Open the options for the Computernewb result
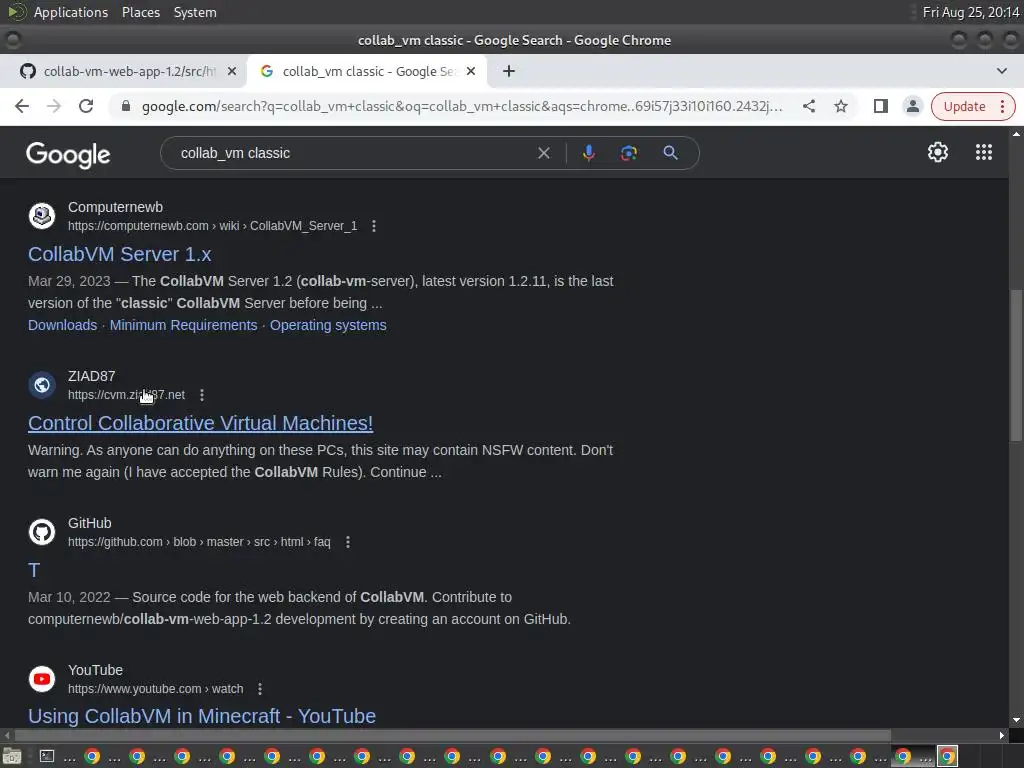The height and width of the screenshot is (768, 1024). click(374, 226)
